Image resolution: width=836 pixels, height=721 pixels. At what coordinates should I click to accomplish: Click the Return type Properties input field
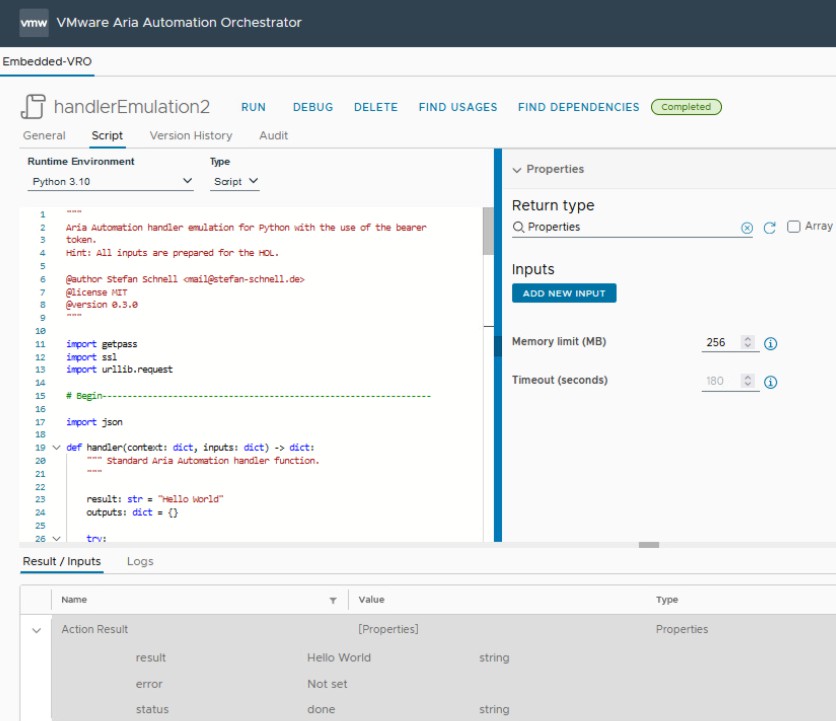632,227
